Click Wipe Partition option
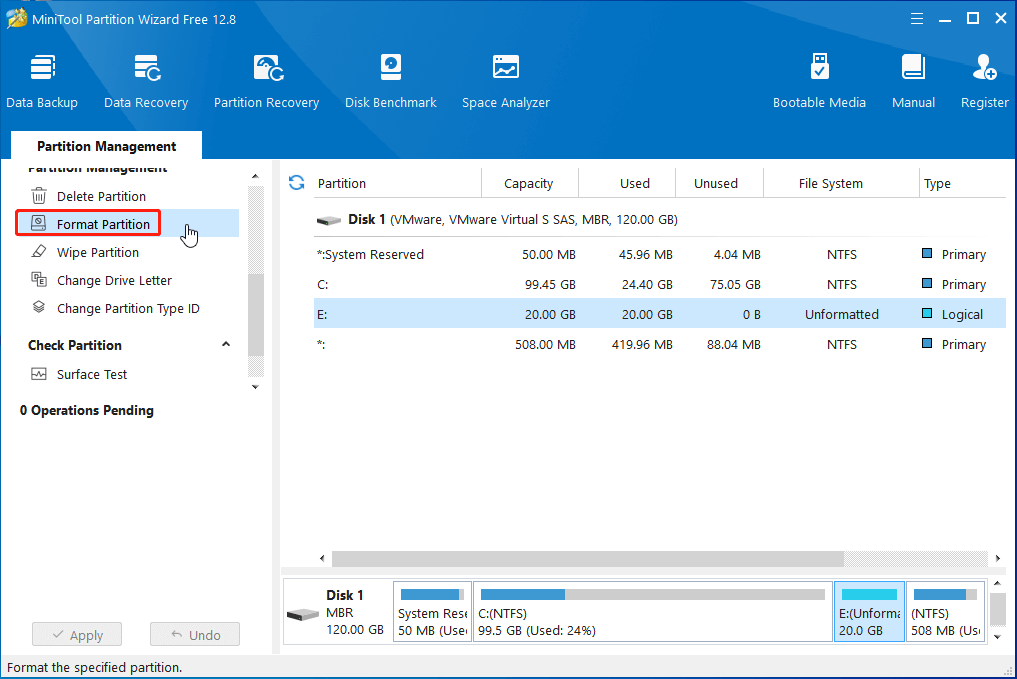The image size is (1017, 679). [x=97, y=253]
